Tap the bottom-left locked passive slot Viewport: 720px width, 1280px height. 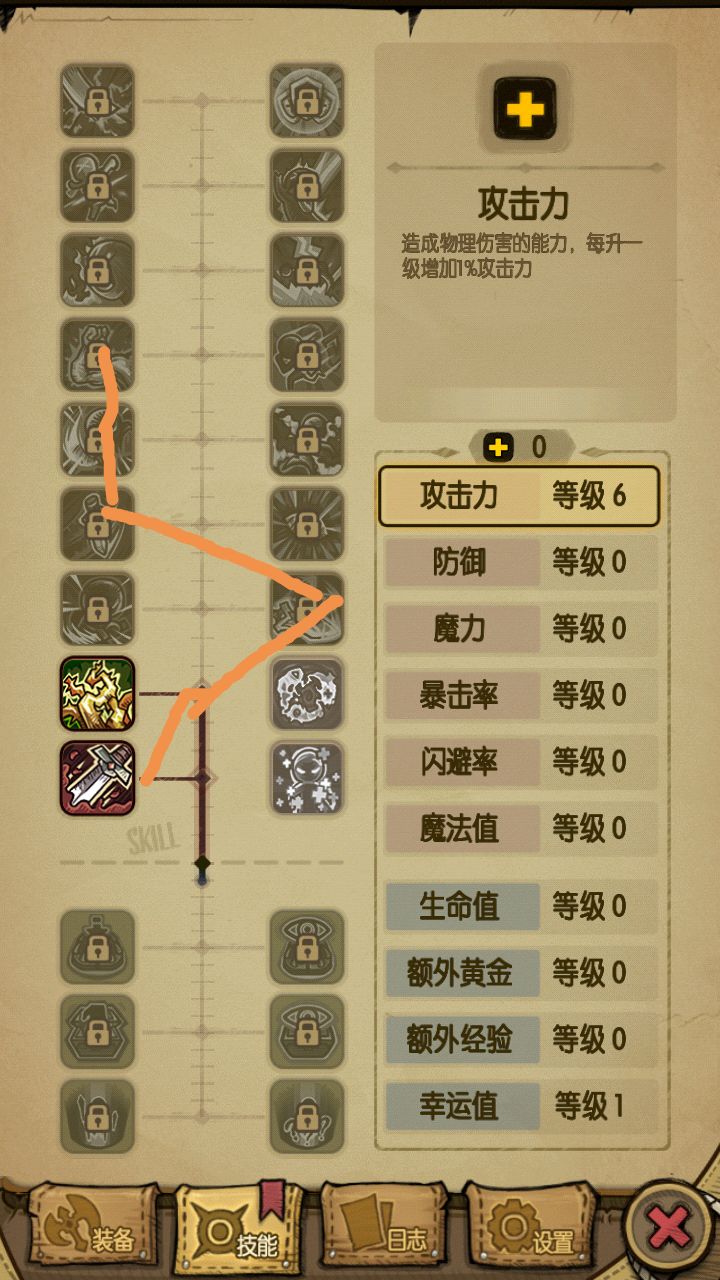coord(97,1116)
